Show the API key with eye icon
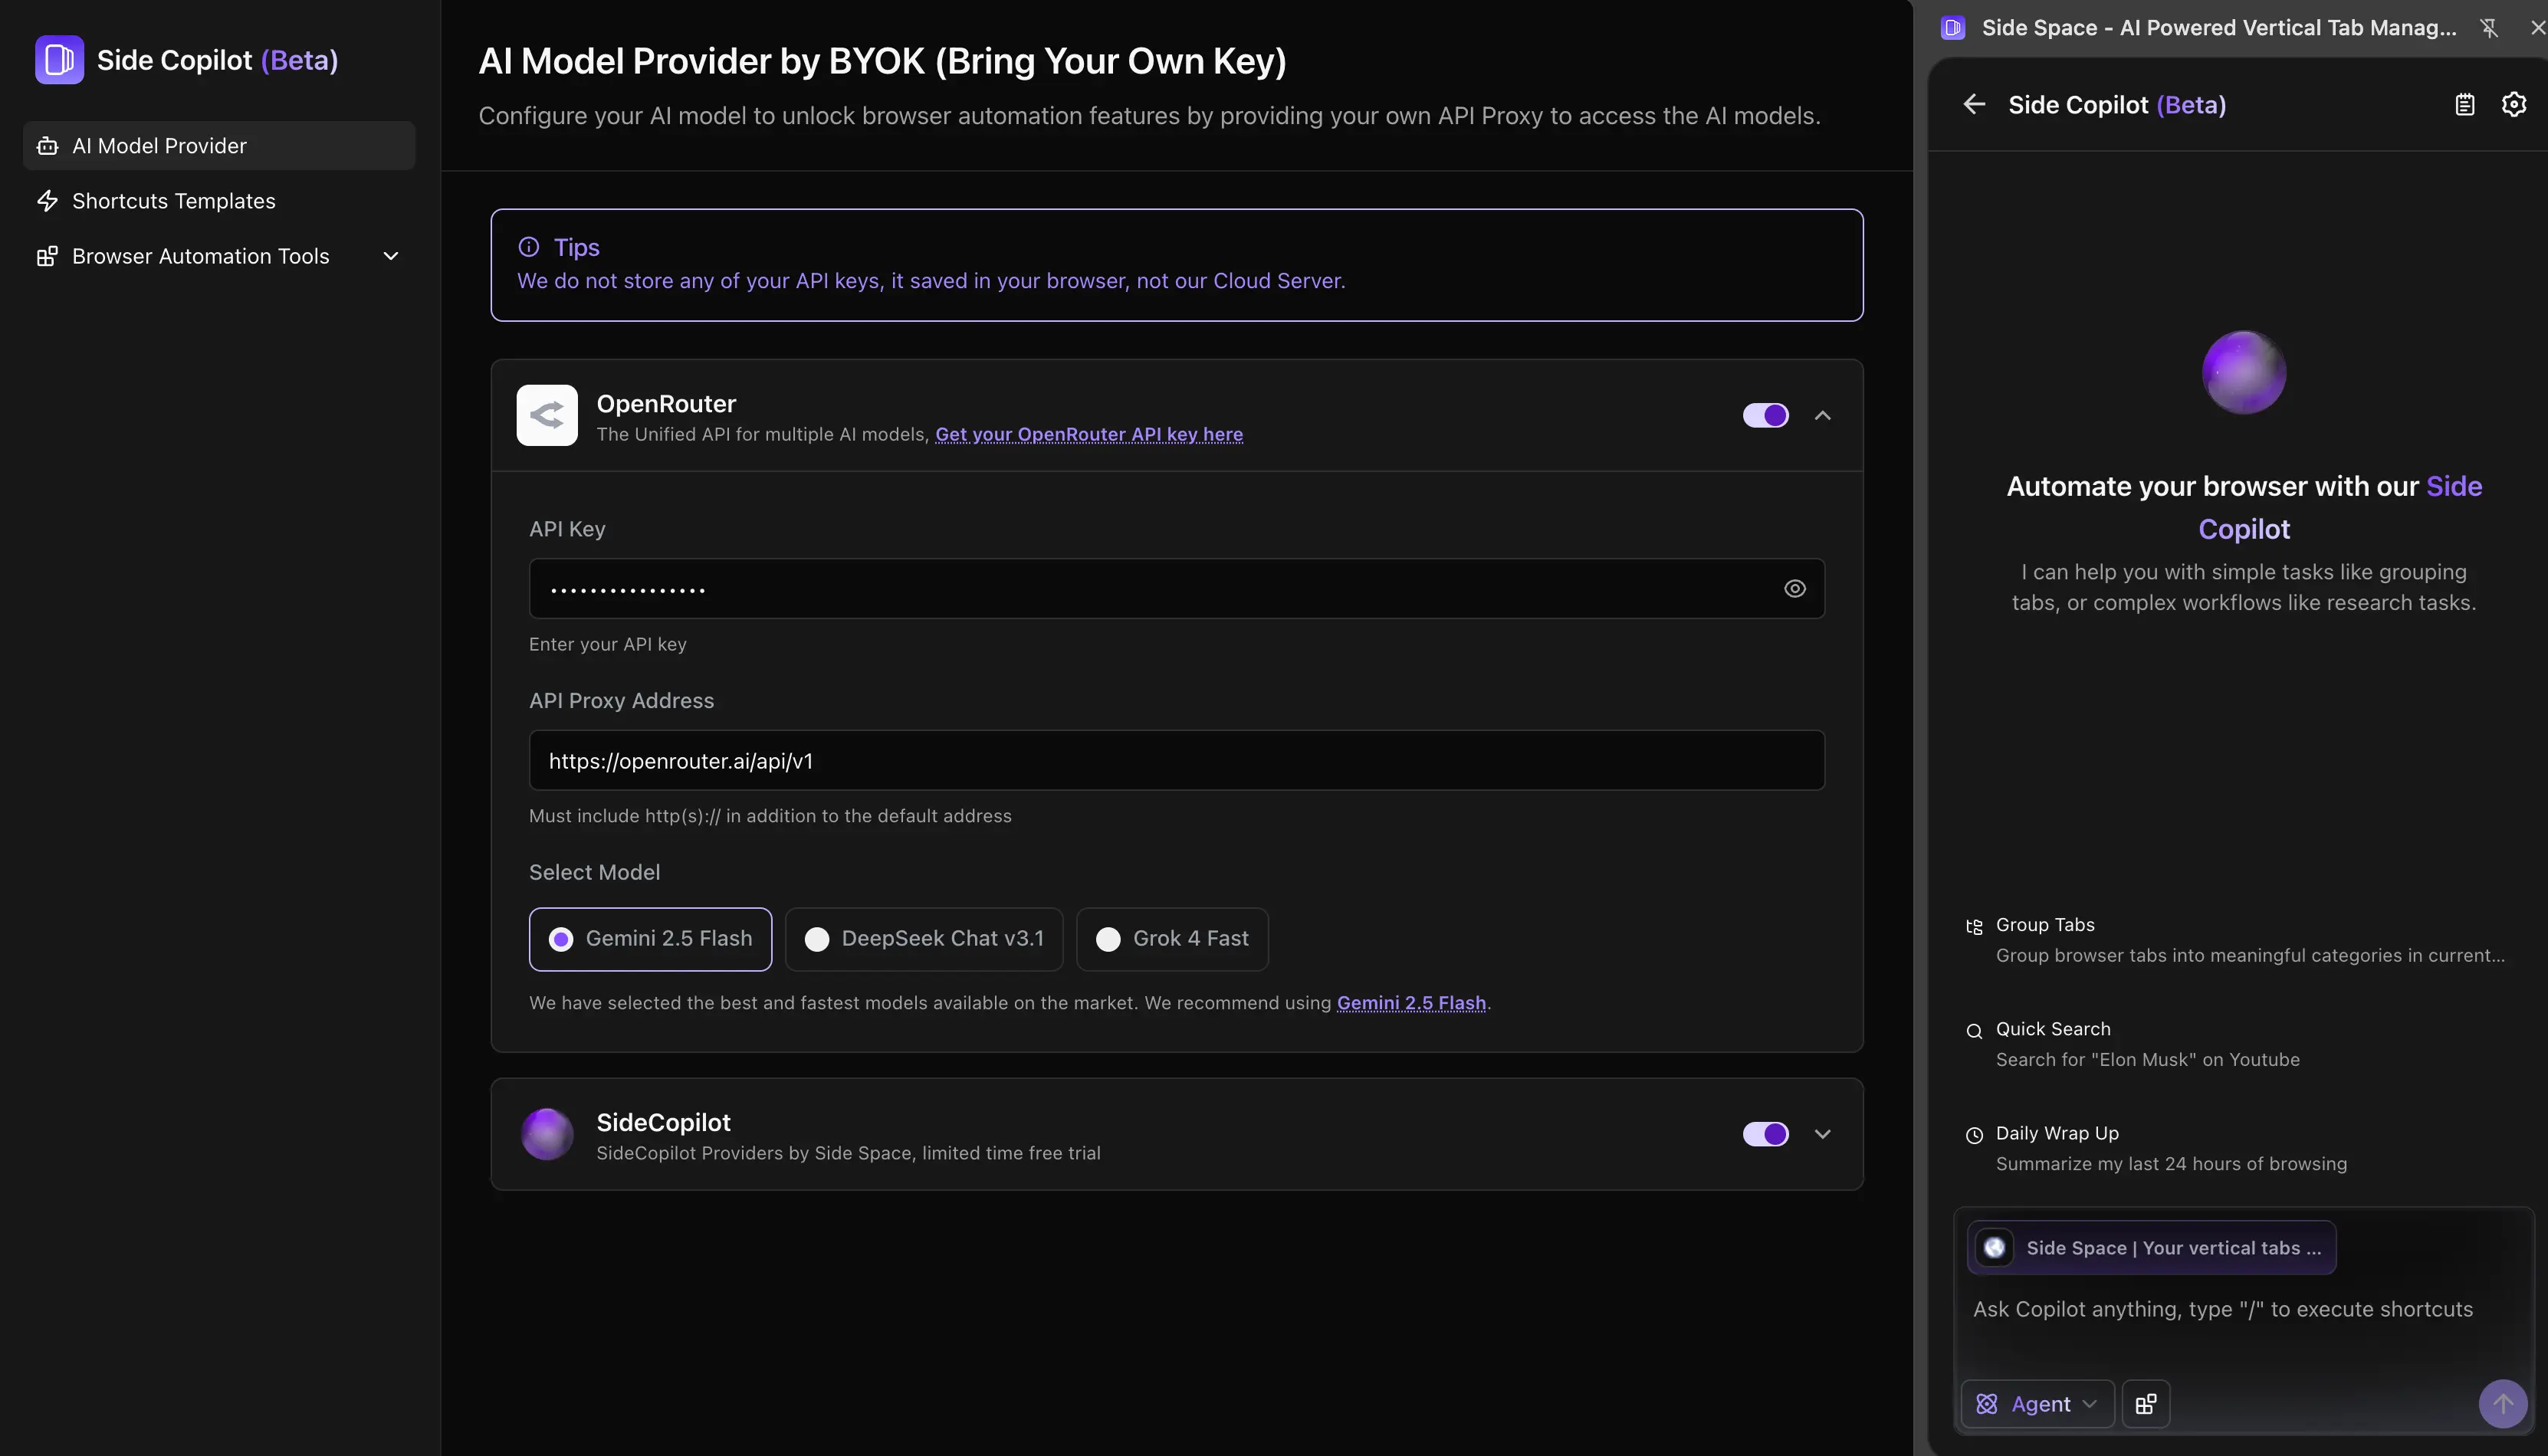 point(1794,589)
